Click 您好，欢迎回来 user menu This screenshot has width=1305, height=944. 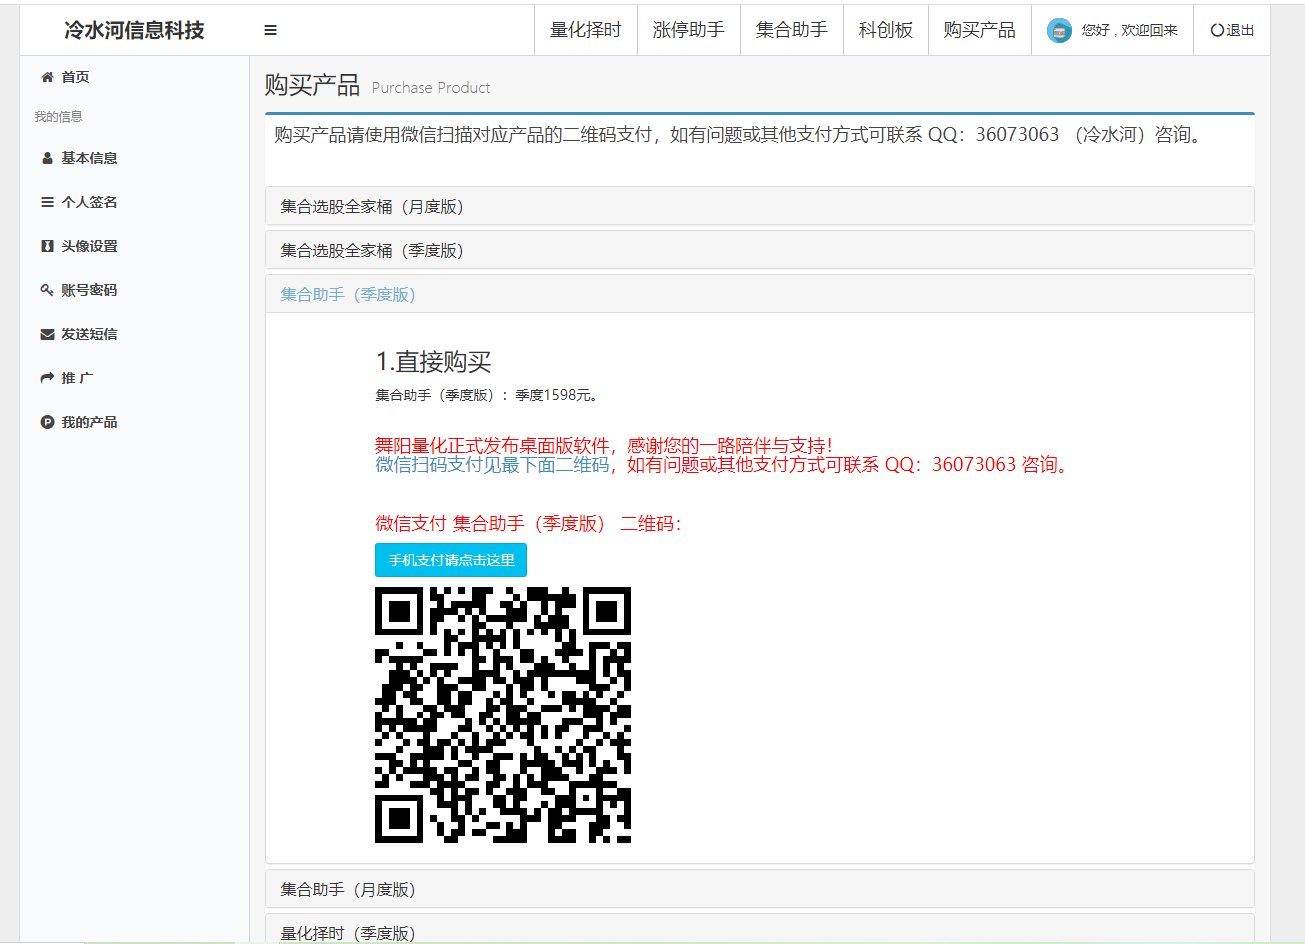pos(1113,30)
